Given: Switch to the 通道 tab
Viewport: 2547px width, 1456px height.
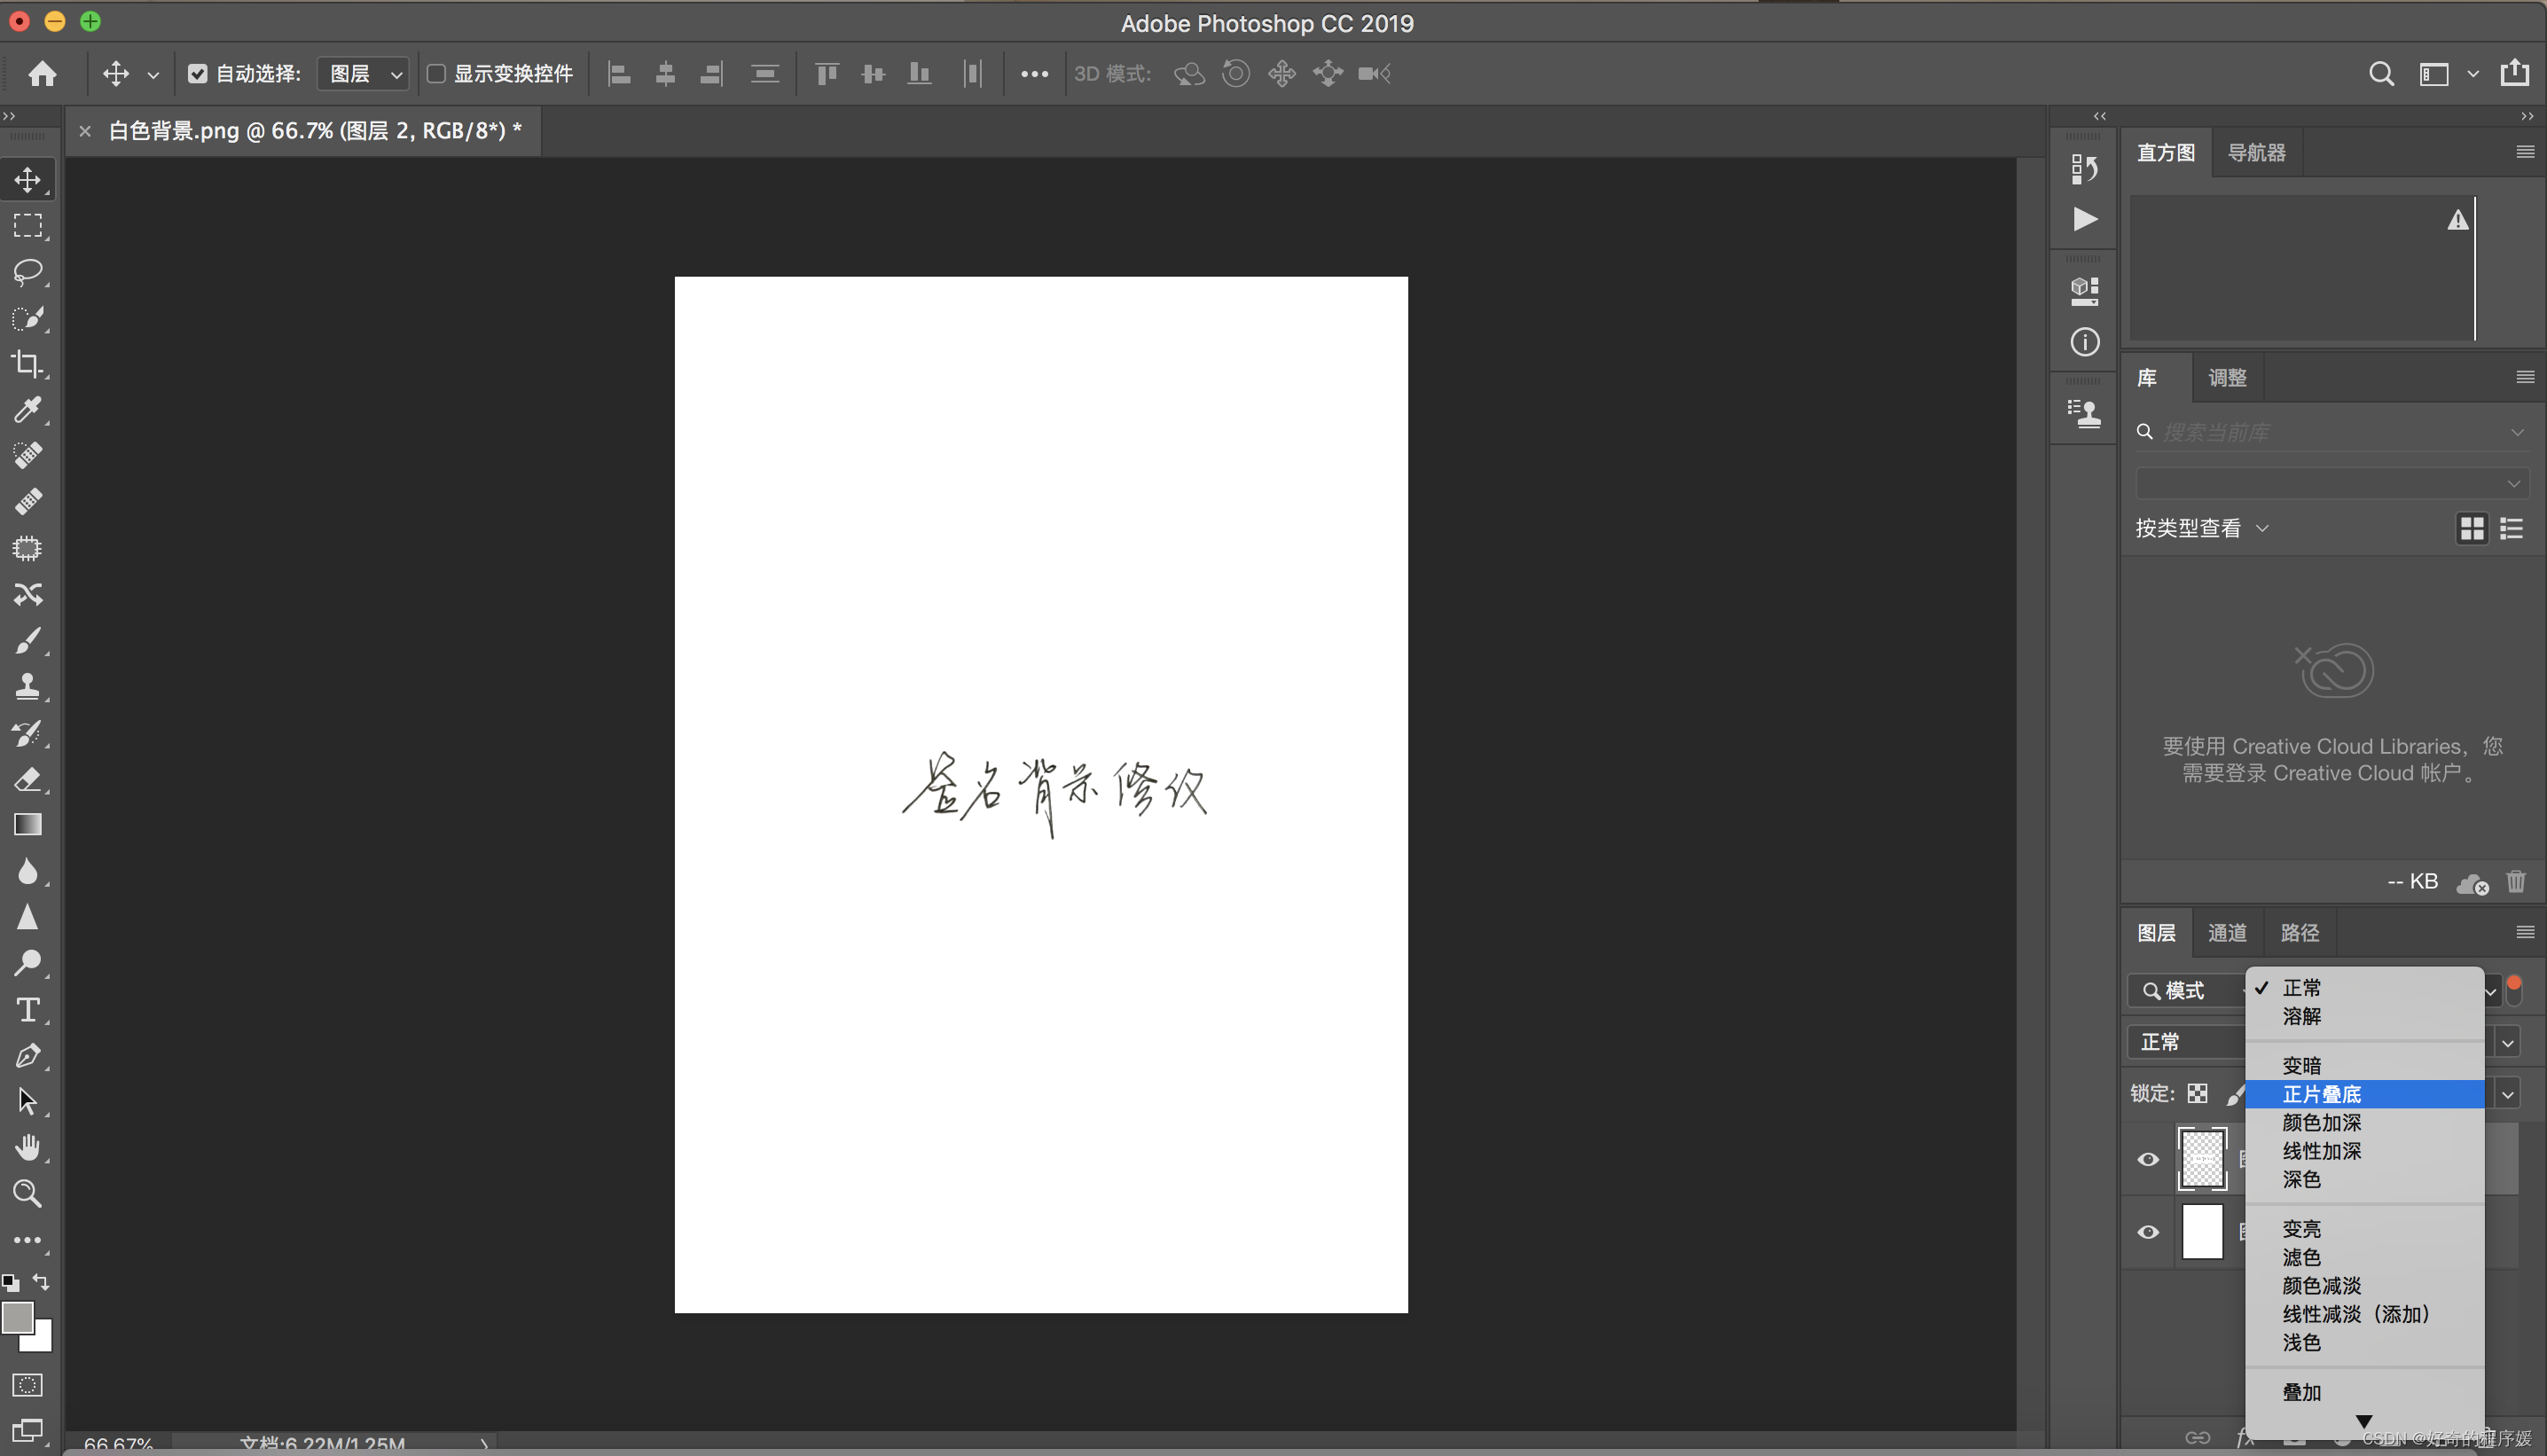Looking at the screenshot, I should coord(2226,933).
